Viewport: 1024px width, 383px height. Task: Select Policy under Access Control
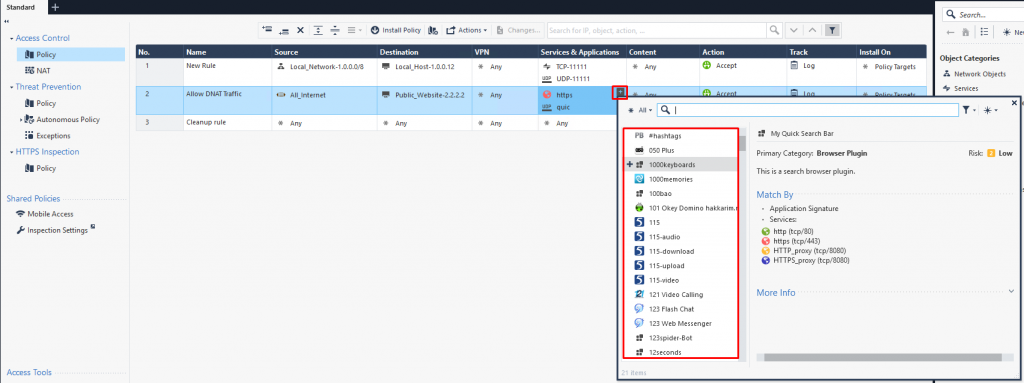click(x=71, y=55)
